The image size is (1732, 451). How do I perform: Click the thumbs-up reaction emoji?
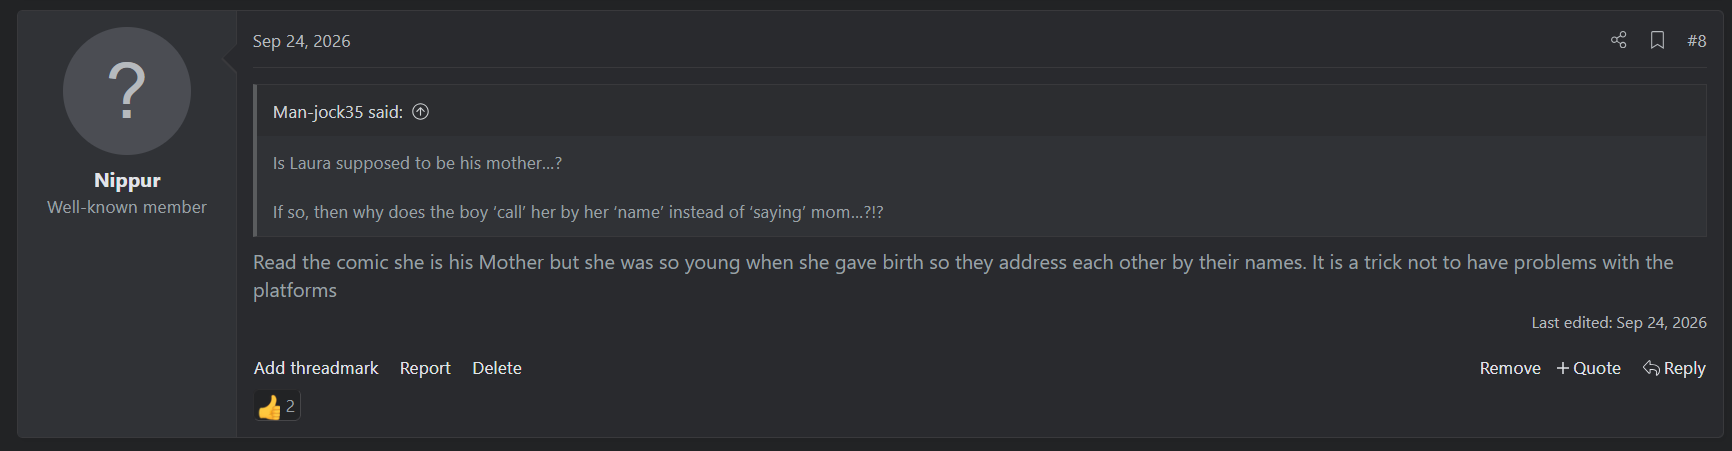269,407
